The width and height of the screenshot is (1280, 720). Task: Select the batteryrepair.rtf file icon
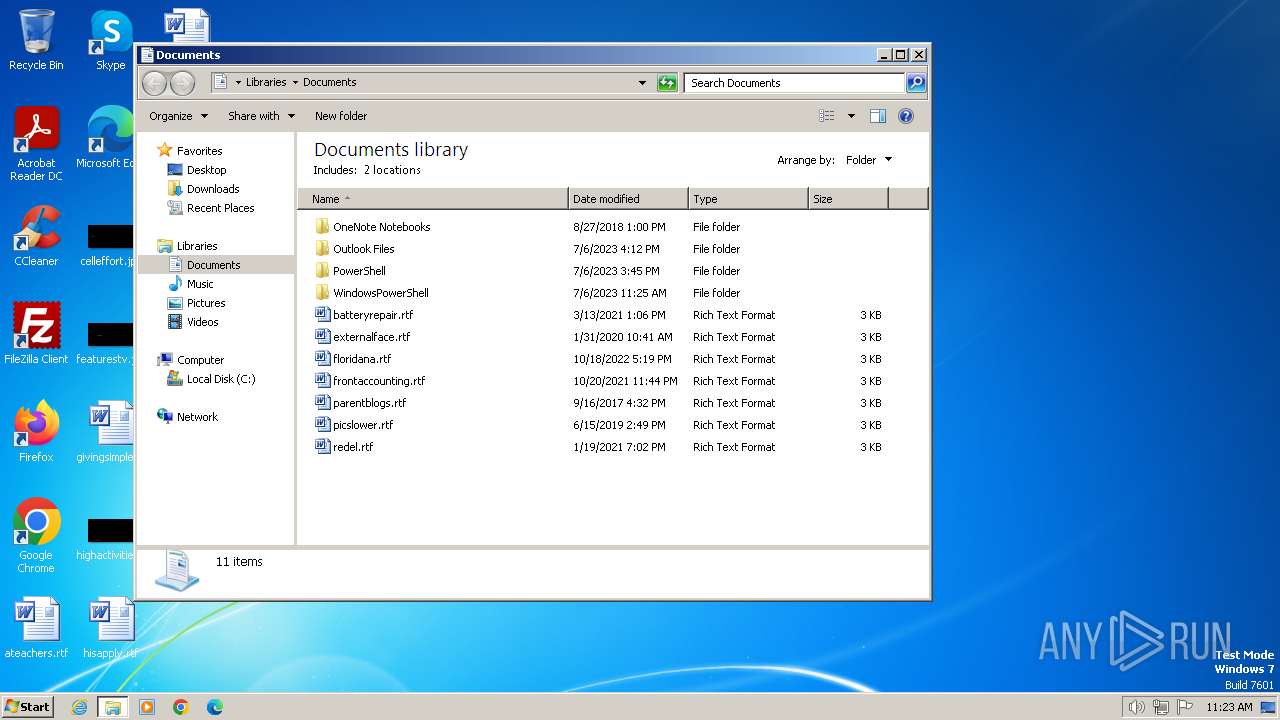(322, 315)
